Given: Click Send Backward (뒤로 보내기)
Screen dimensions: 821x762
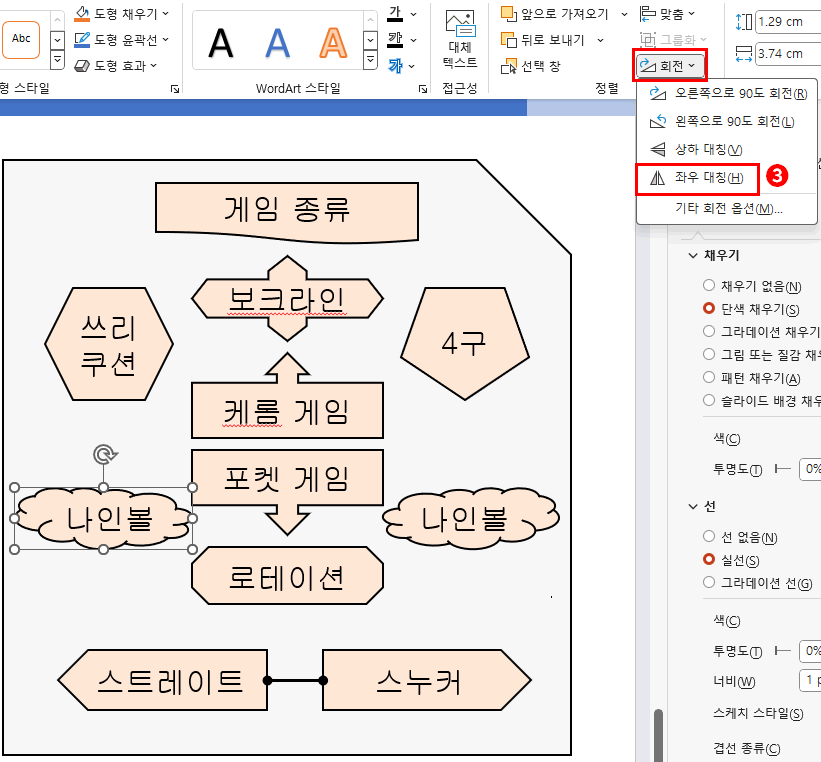Looking at the screenshot, I should [542, 40].
